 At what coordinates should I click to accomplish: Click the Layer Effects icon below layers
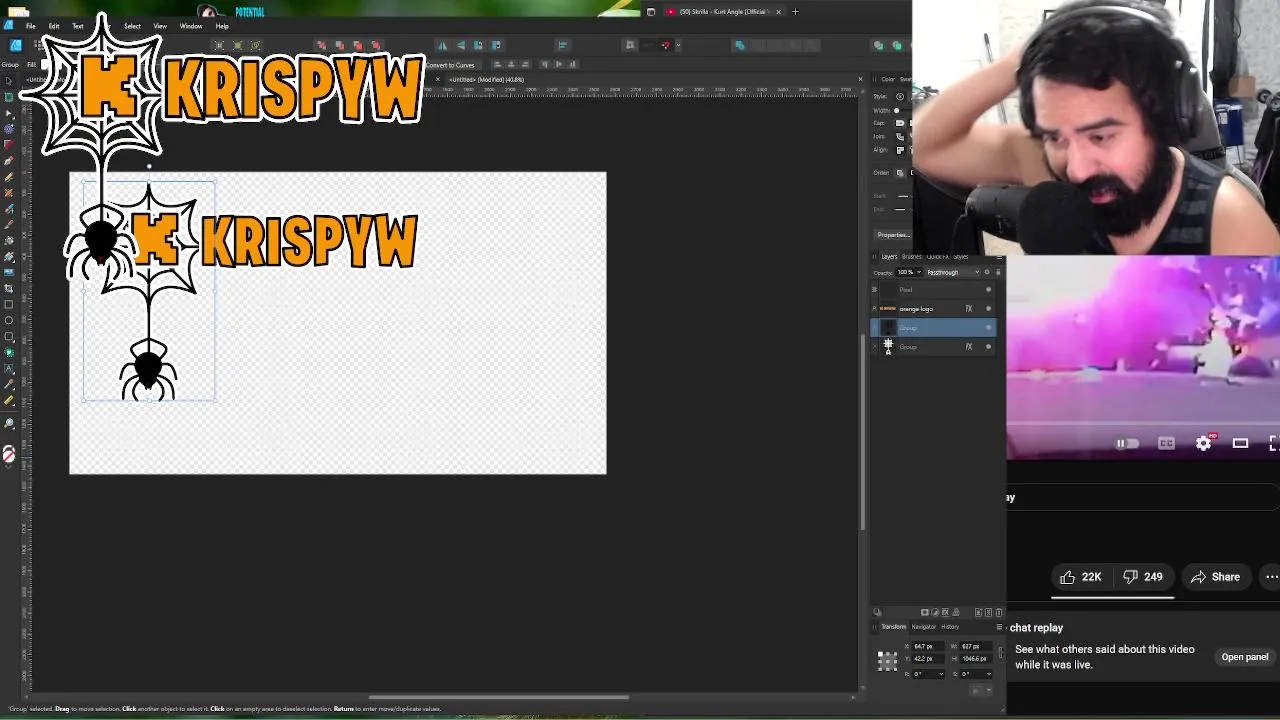click(x=945, y=612)
